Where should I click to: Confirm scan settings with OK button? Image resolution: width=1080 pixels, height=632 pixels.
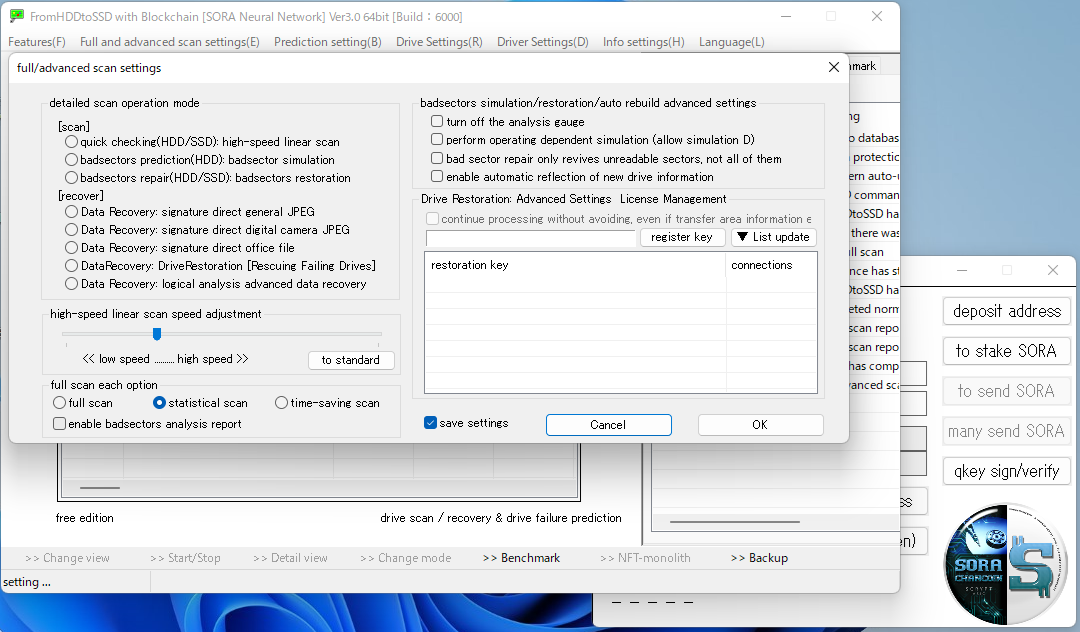pyautogui.click(x=760, y=425)
